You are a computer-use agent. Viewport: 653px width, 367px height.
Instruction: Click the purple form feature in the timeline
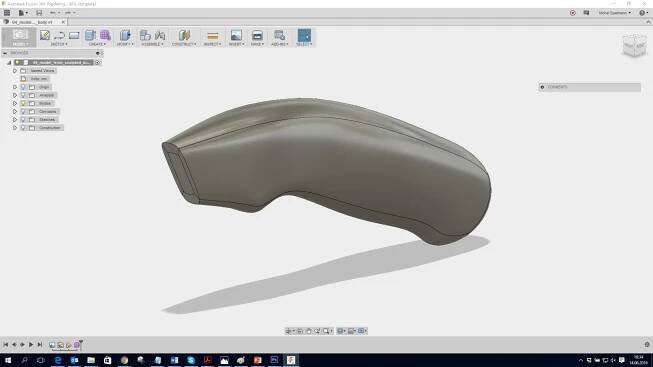point(77,345)
